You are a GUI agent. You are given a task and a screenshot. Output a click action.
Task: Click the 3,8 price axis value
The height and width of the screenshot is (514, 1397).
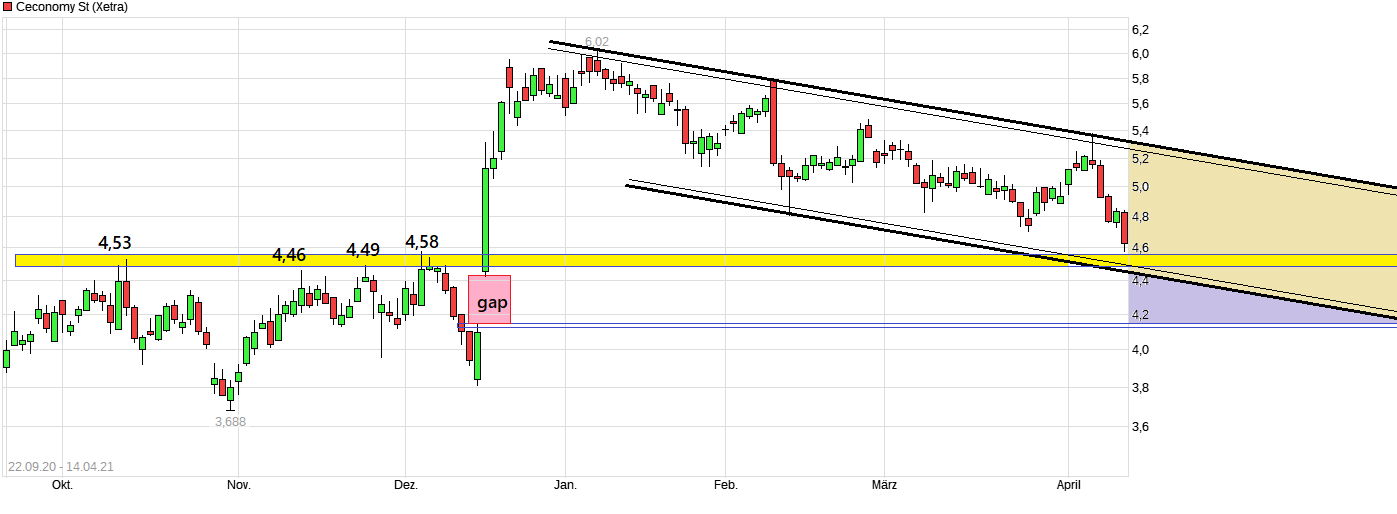(x=1140, y=388)
